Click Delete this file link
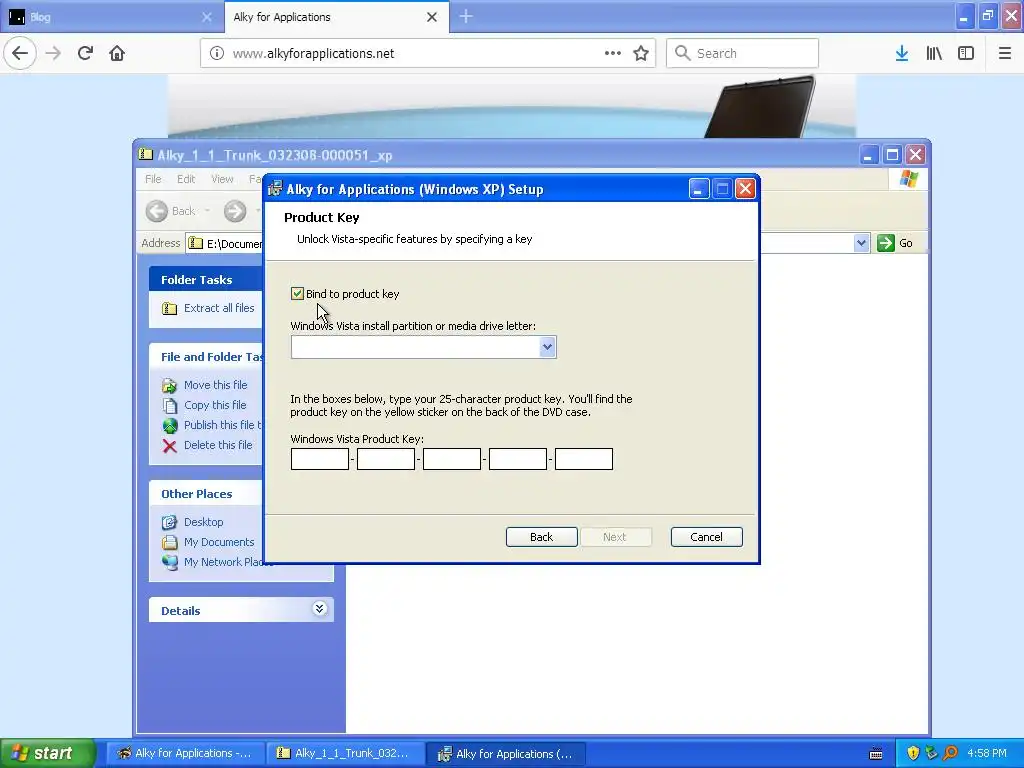1024x768 pixels. point(217,445)
